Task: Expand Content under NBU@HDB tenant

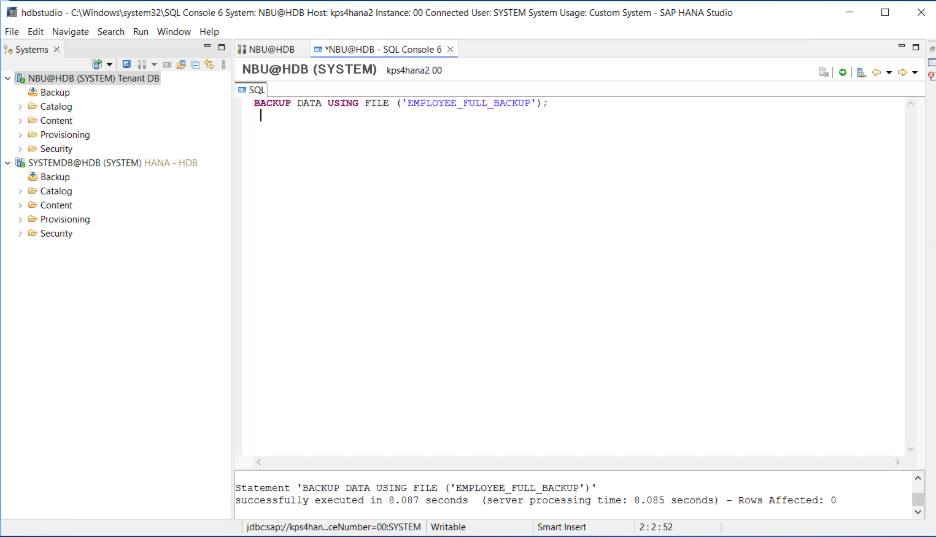Action: (20, 121)
